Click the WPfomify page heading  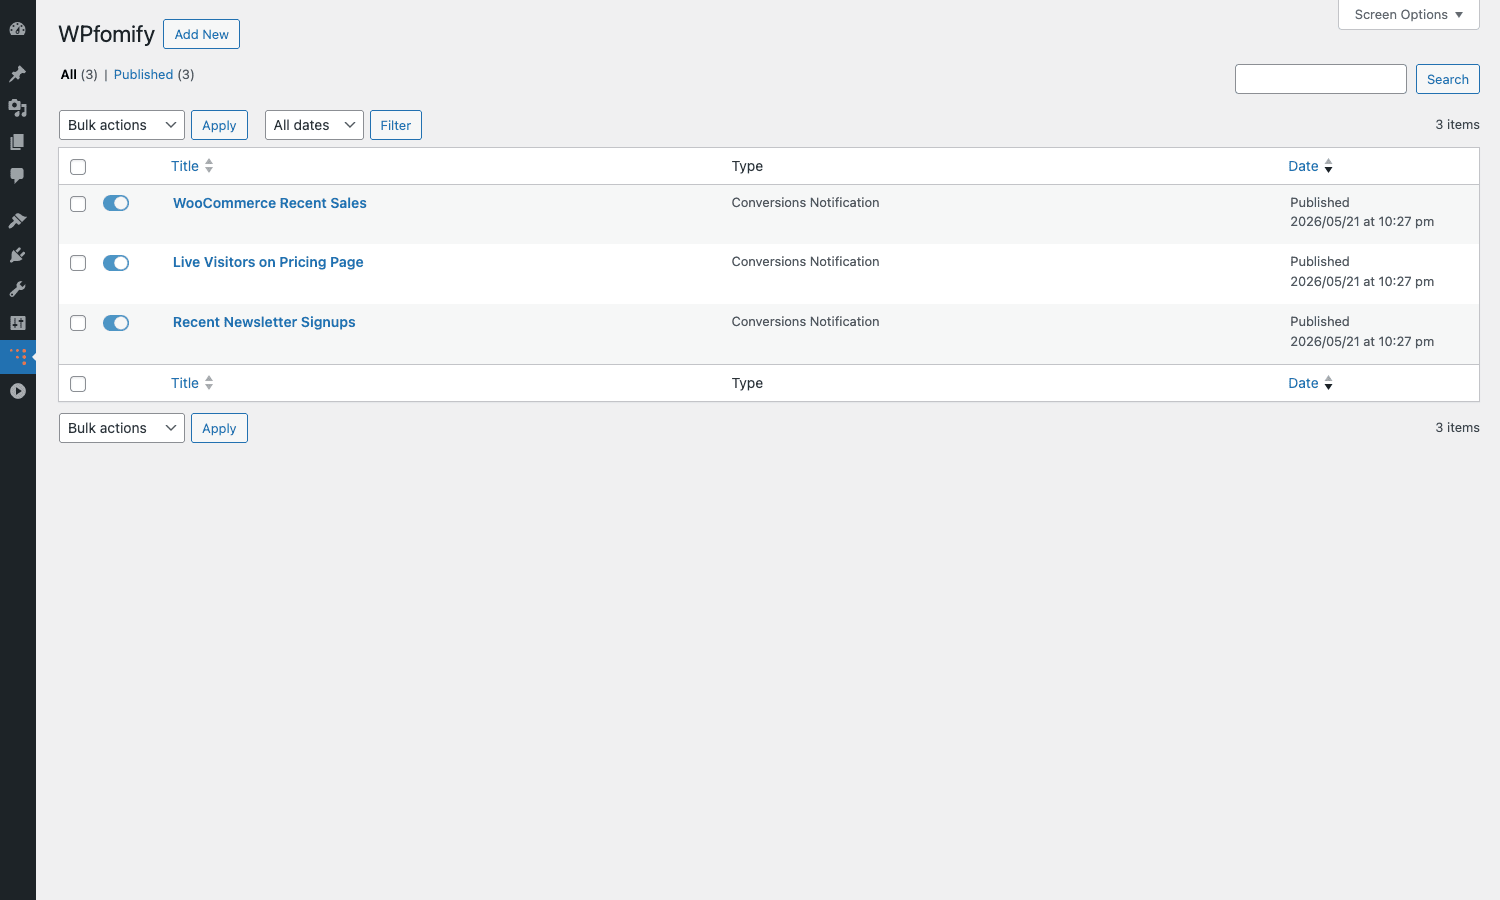coord(107,34)
